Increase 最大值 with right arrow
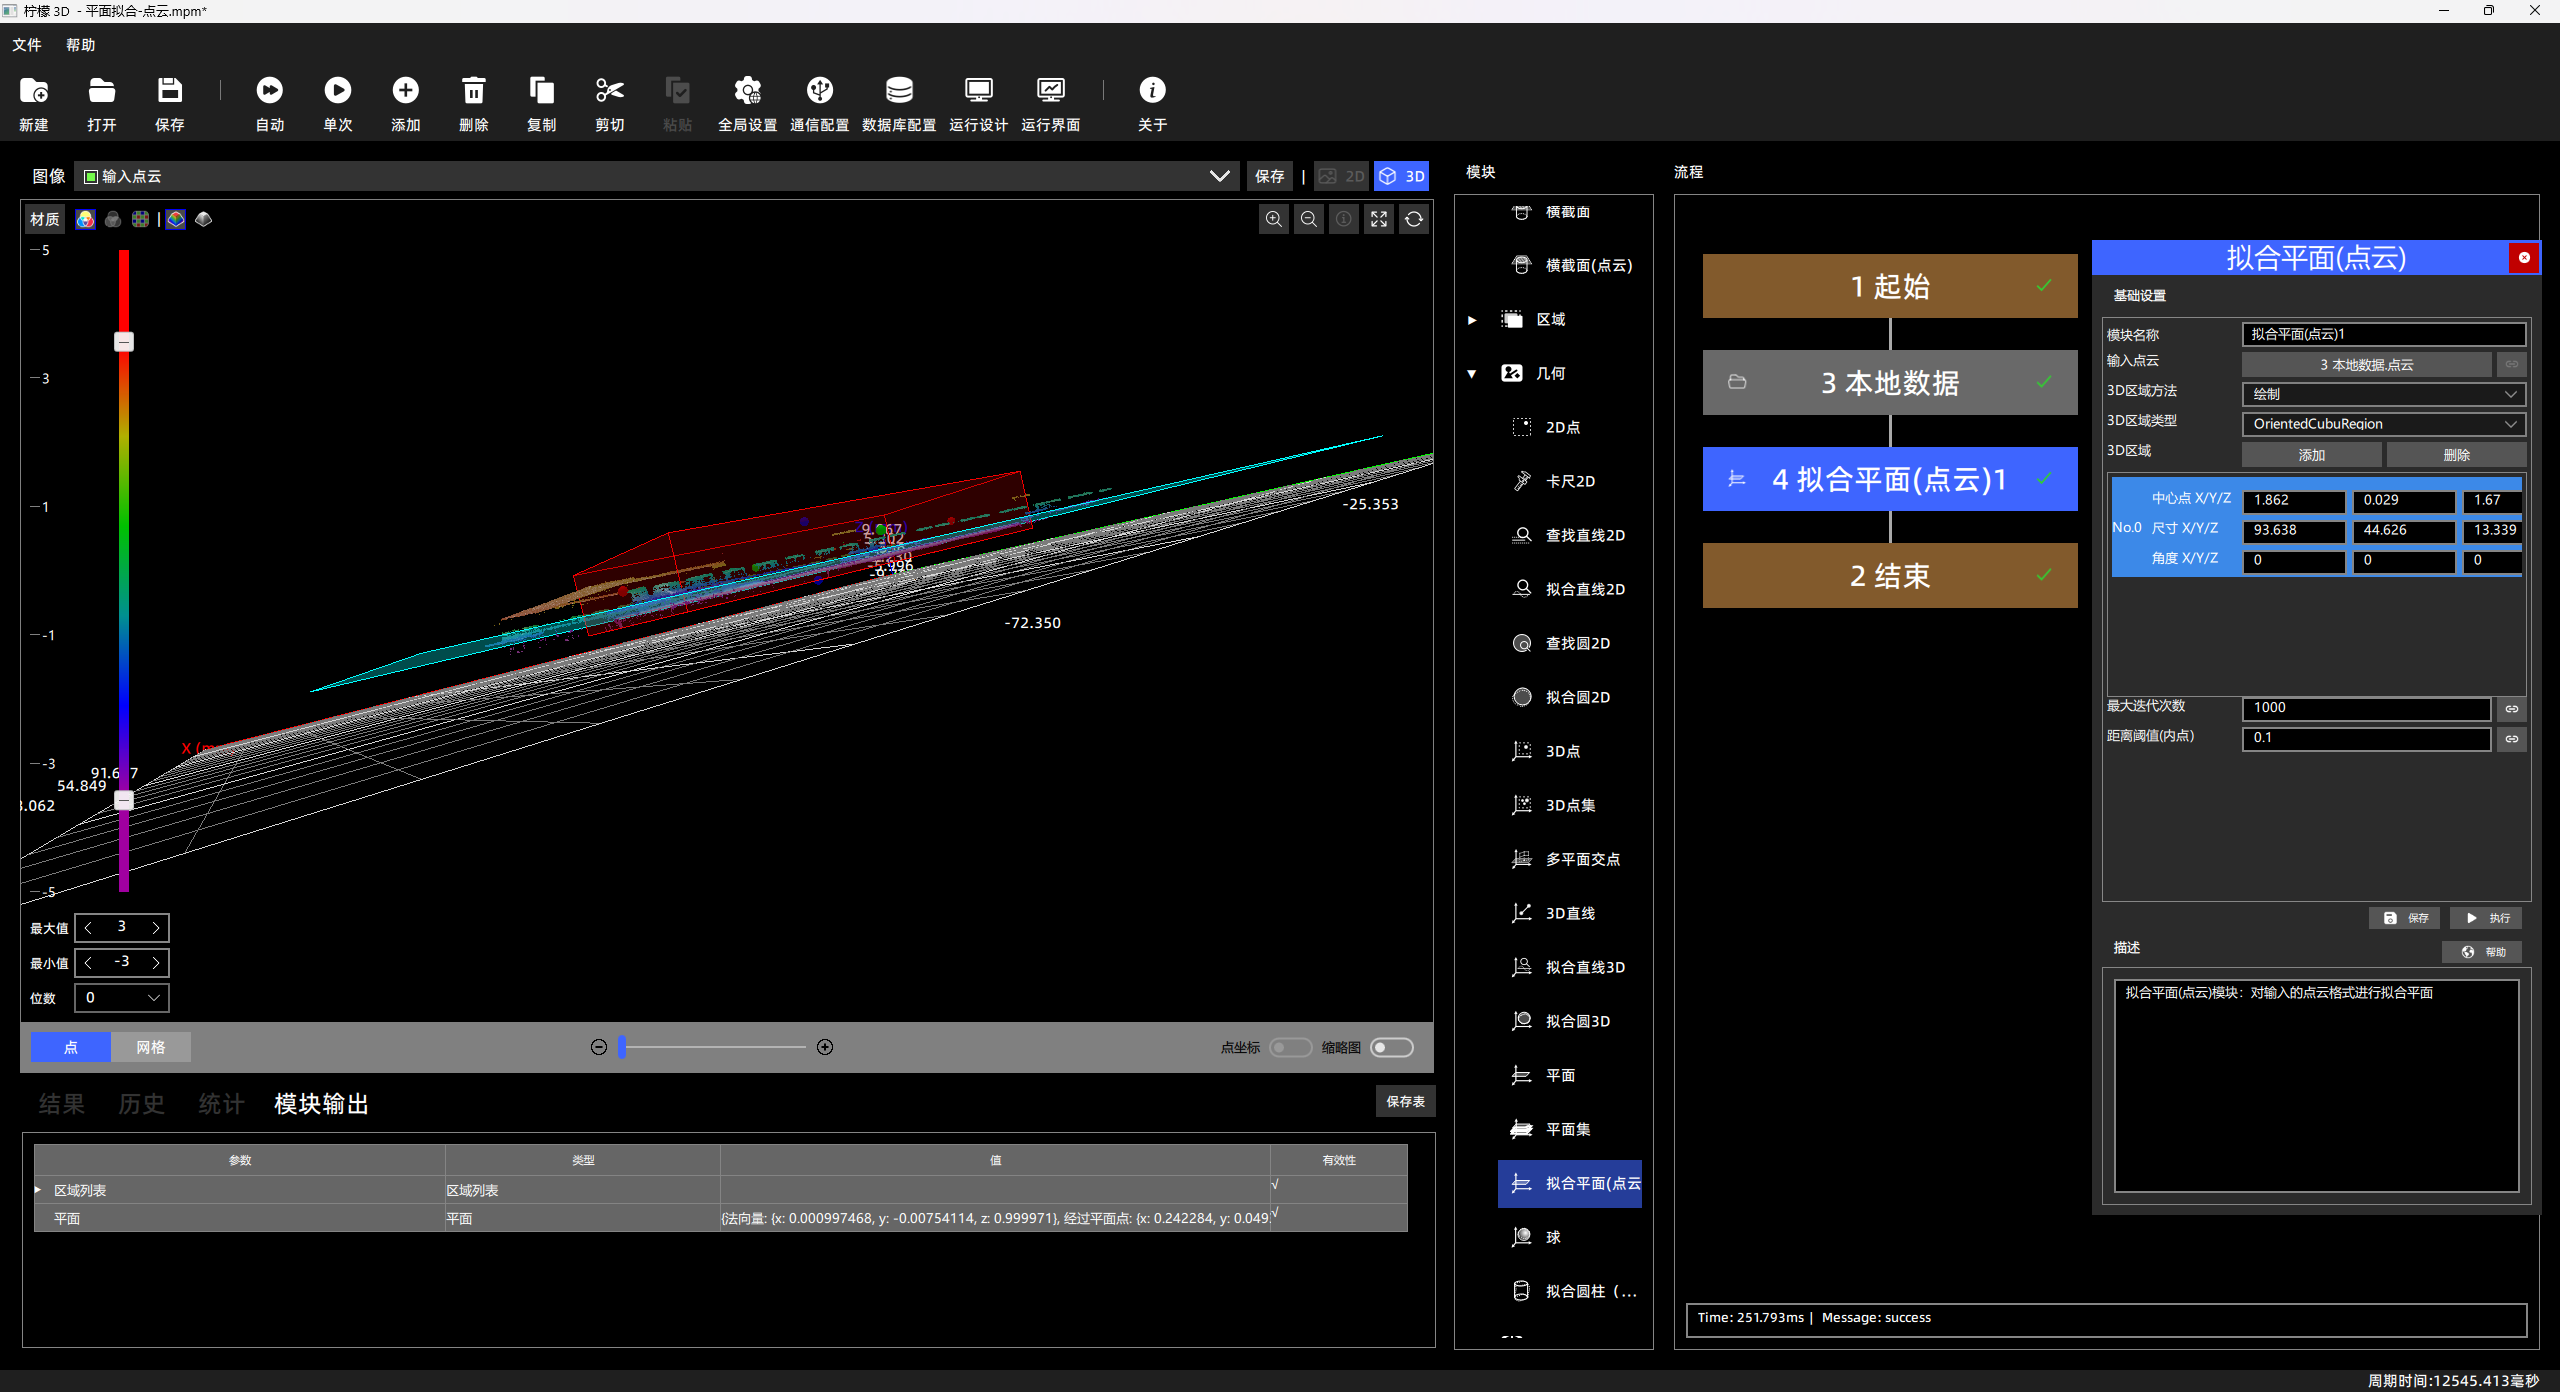The width and height of the screenshot is (2560, 1392). coord(156,928)
